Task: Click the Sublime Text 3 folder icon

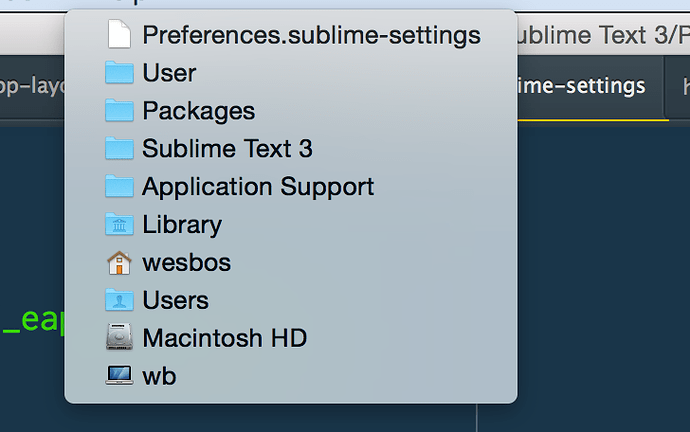Action: 119,148
